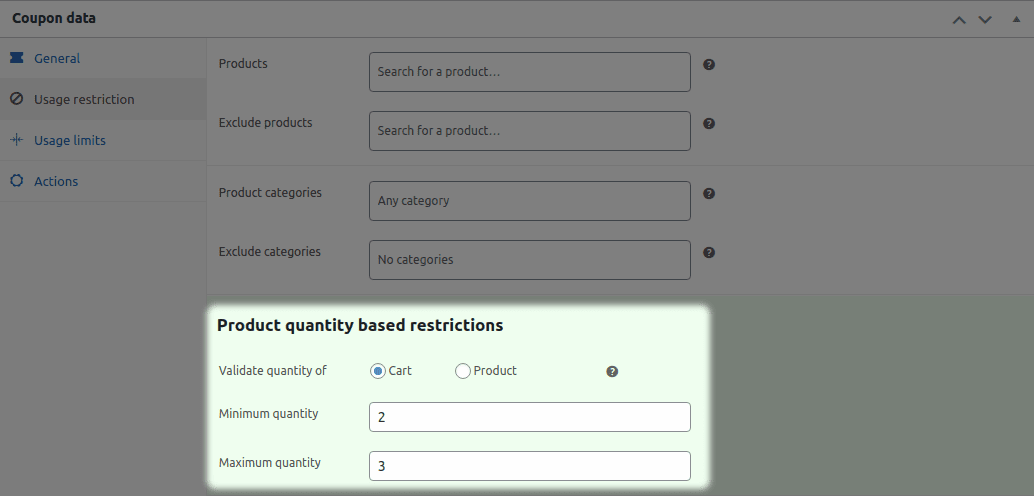Move Coupon data panel up
This screenshot has height=496, width=1034.
[x=959, y=19]
